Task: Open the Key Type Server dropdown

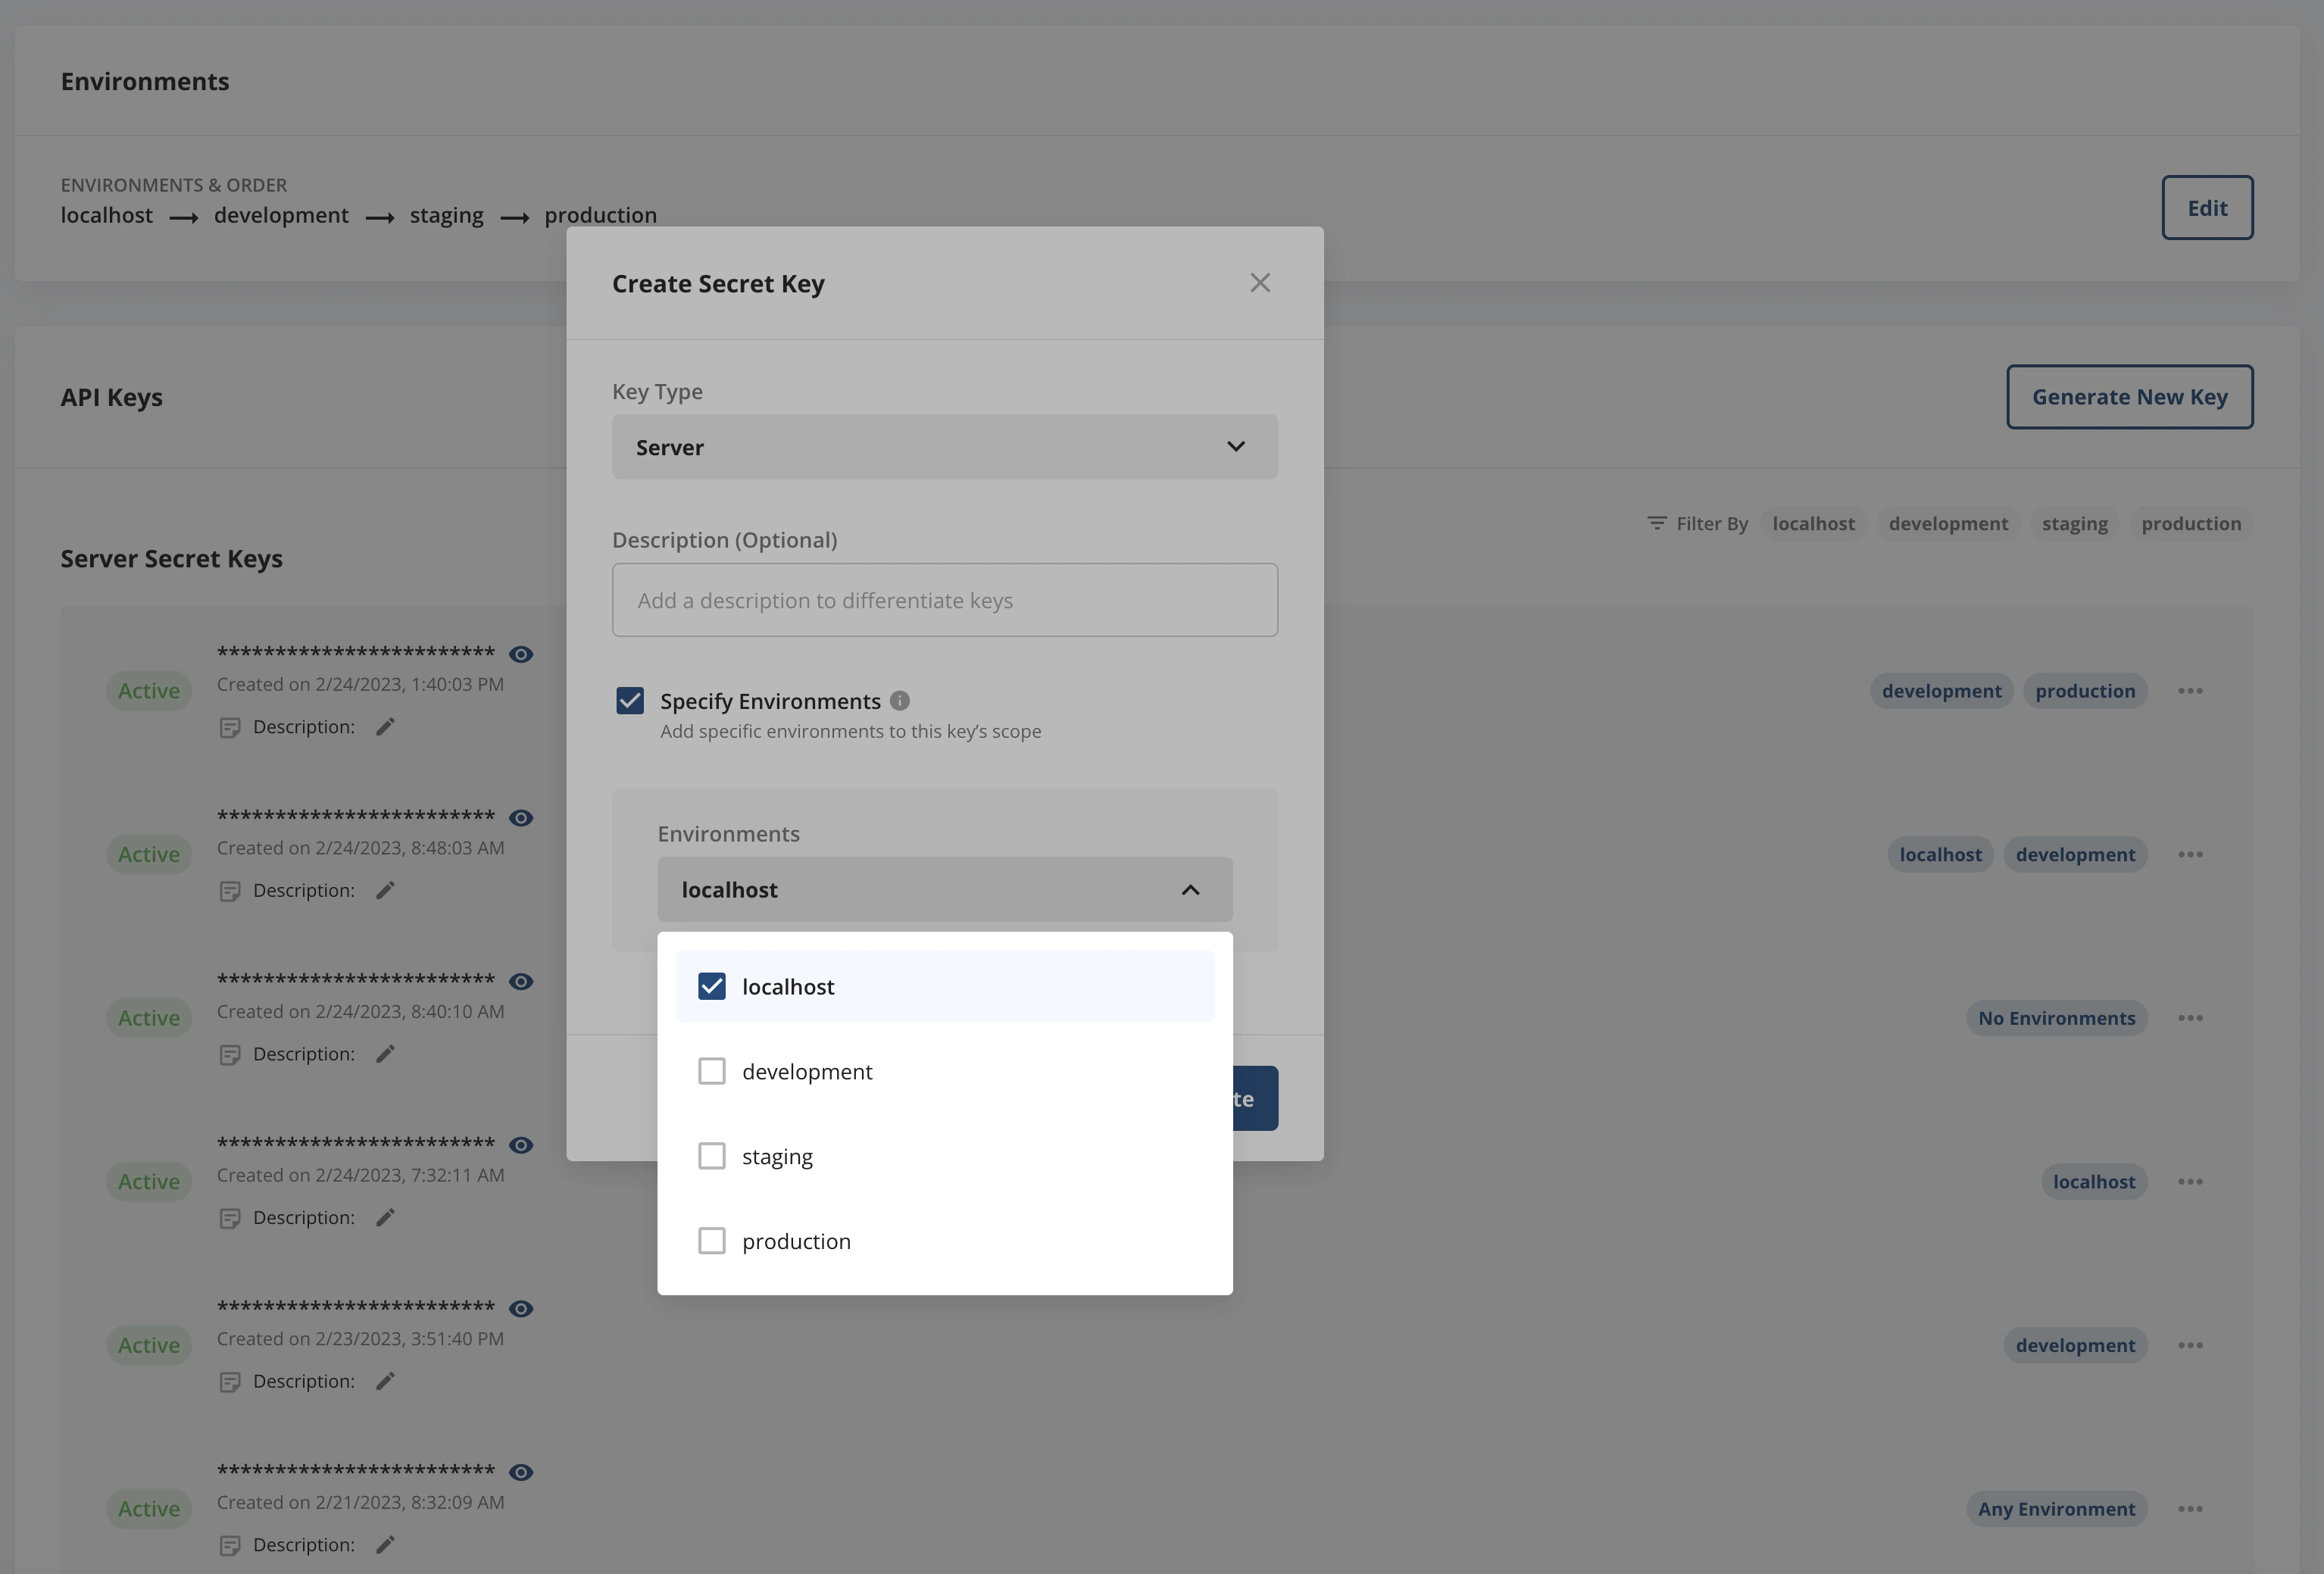Action: (x=944, y=447)
